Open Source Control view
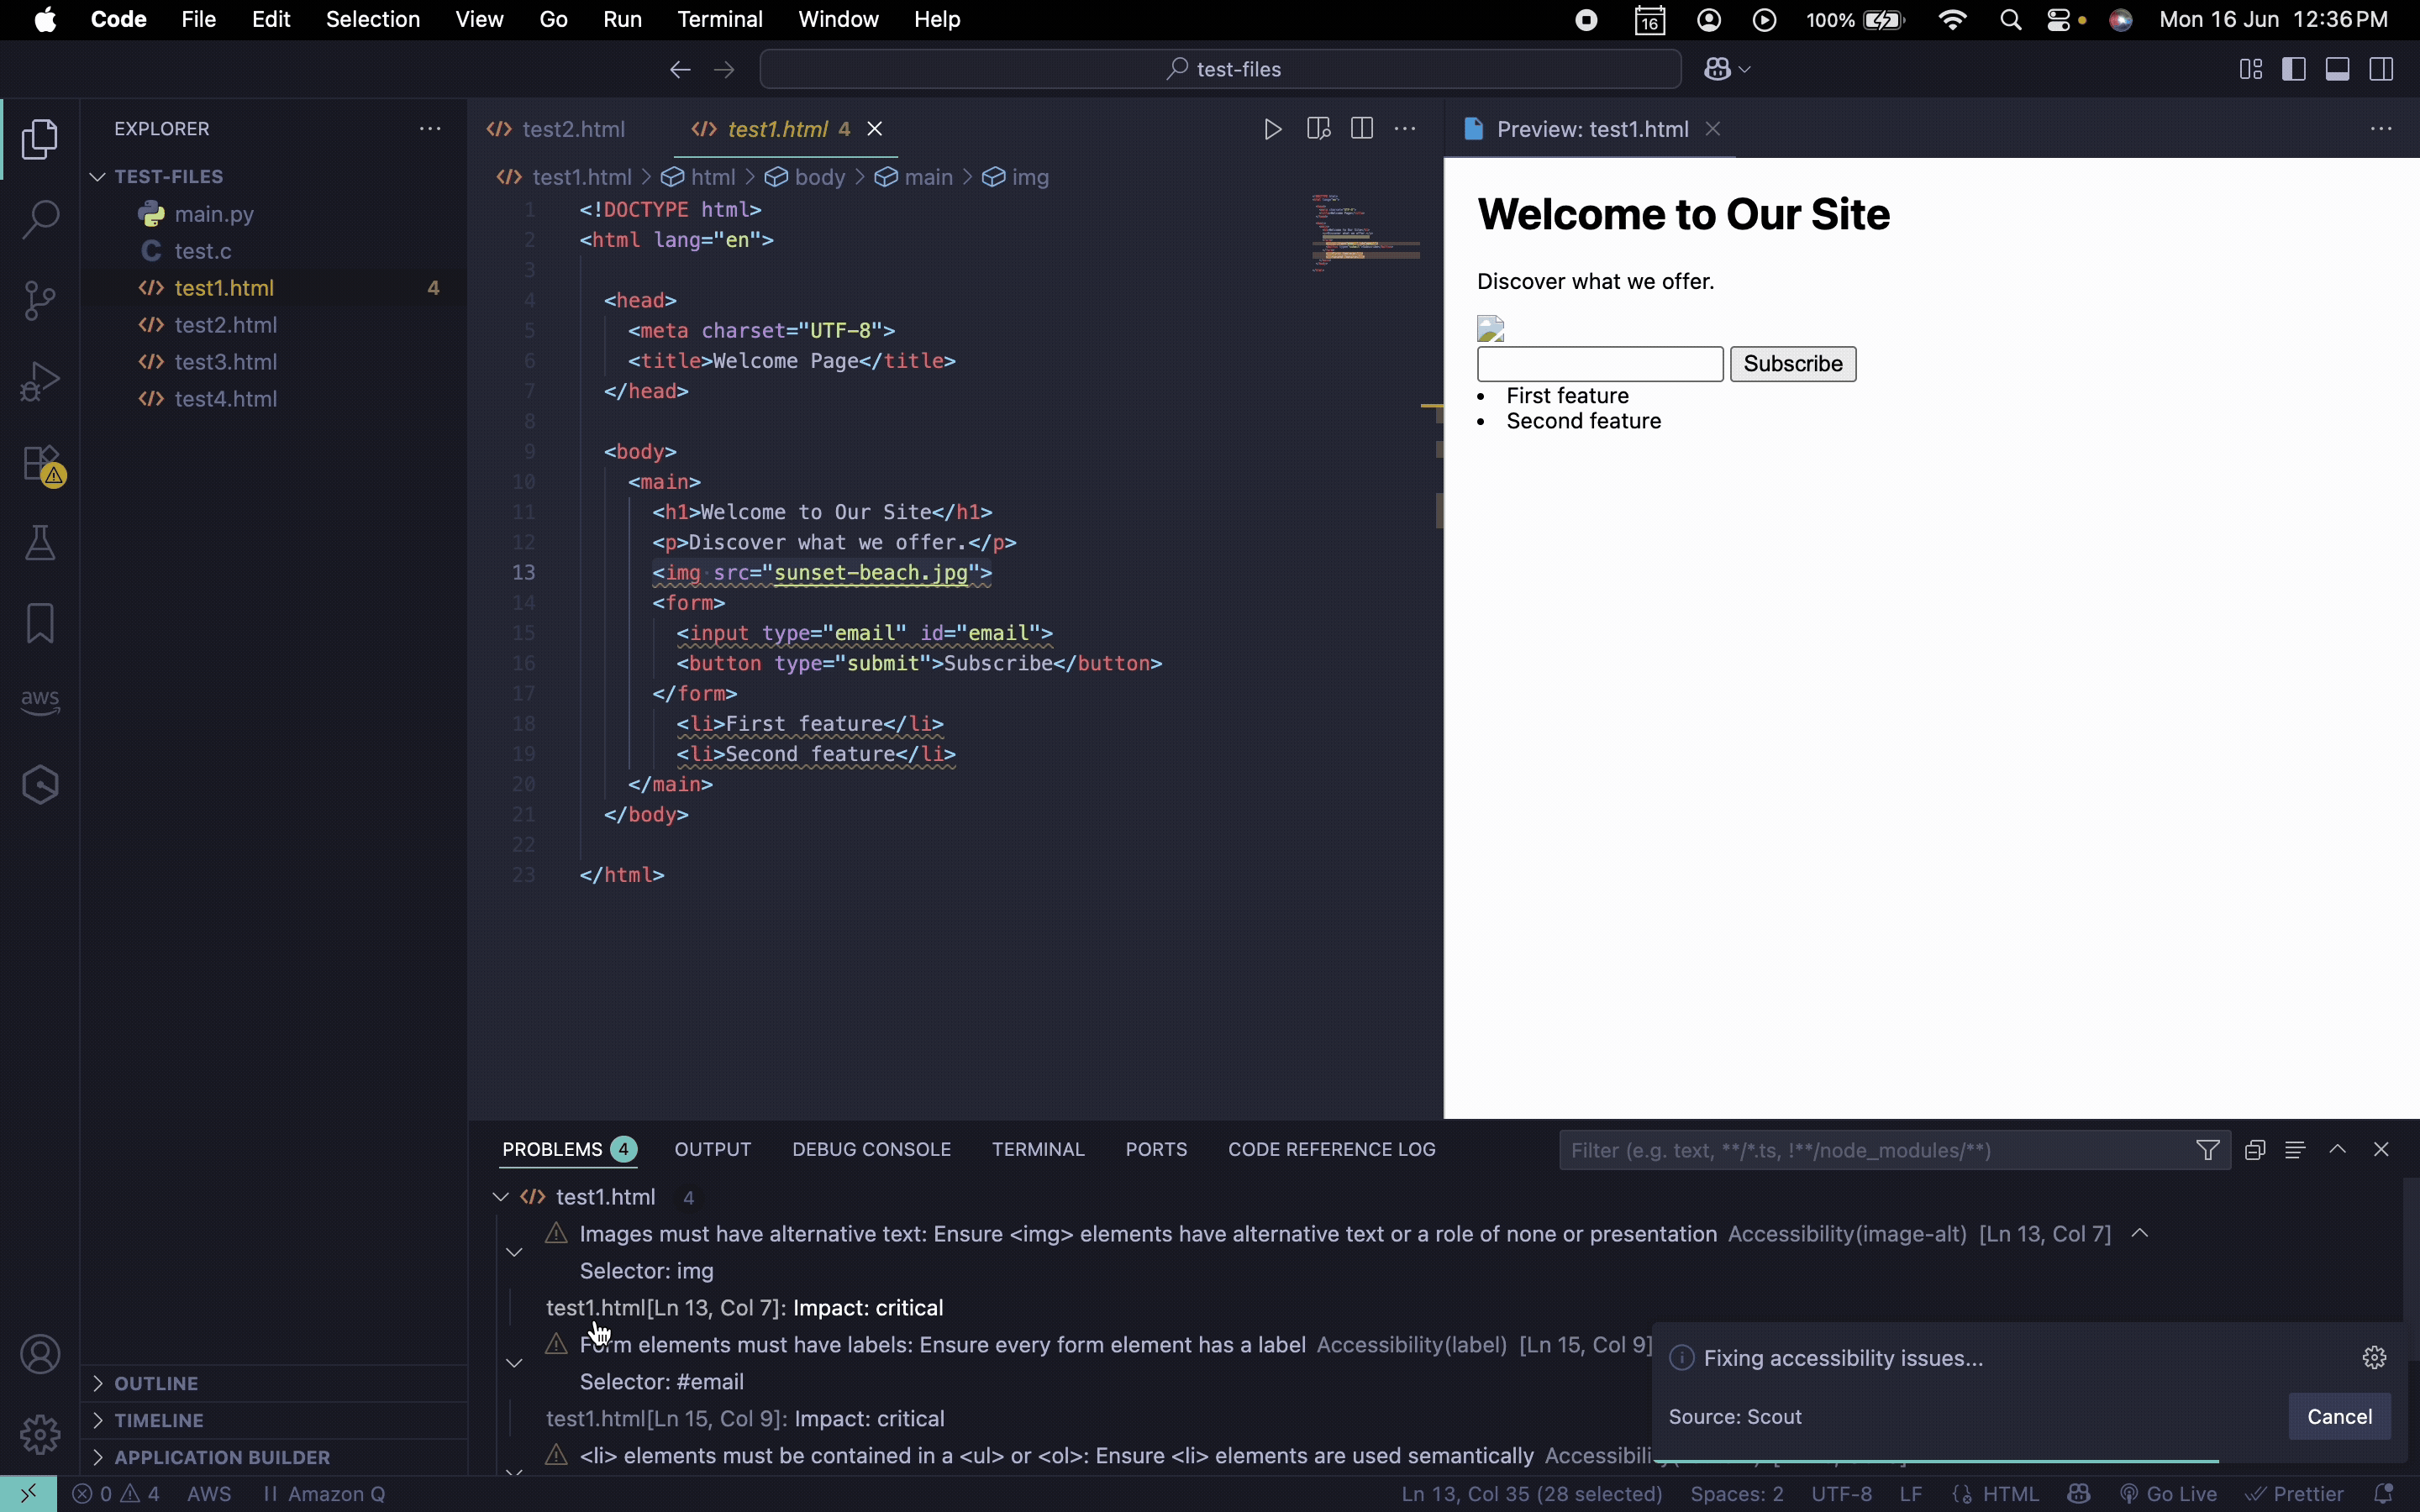2420x1512 pixels. point(40,300)
